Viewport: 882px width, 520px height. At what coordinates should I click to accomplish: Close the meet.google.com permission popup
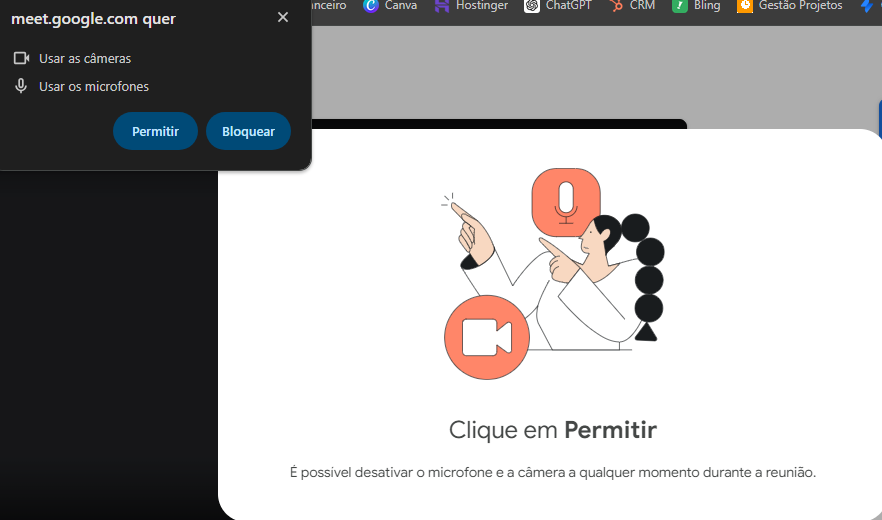283,17
